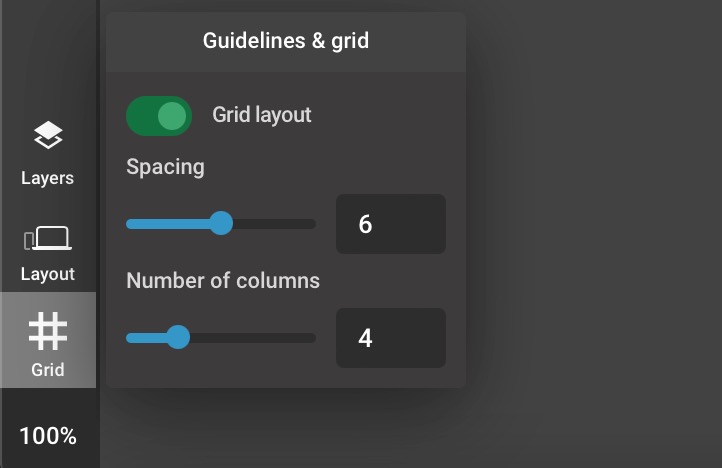Focus the Spacing value field showing 6
722x468 pixels.
[391, 224]
